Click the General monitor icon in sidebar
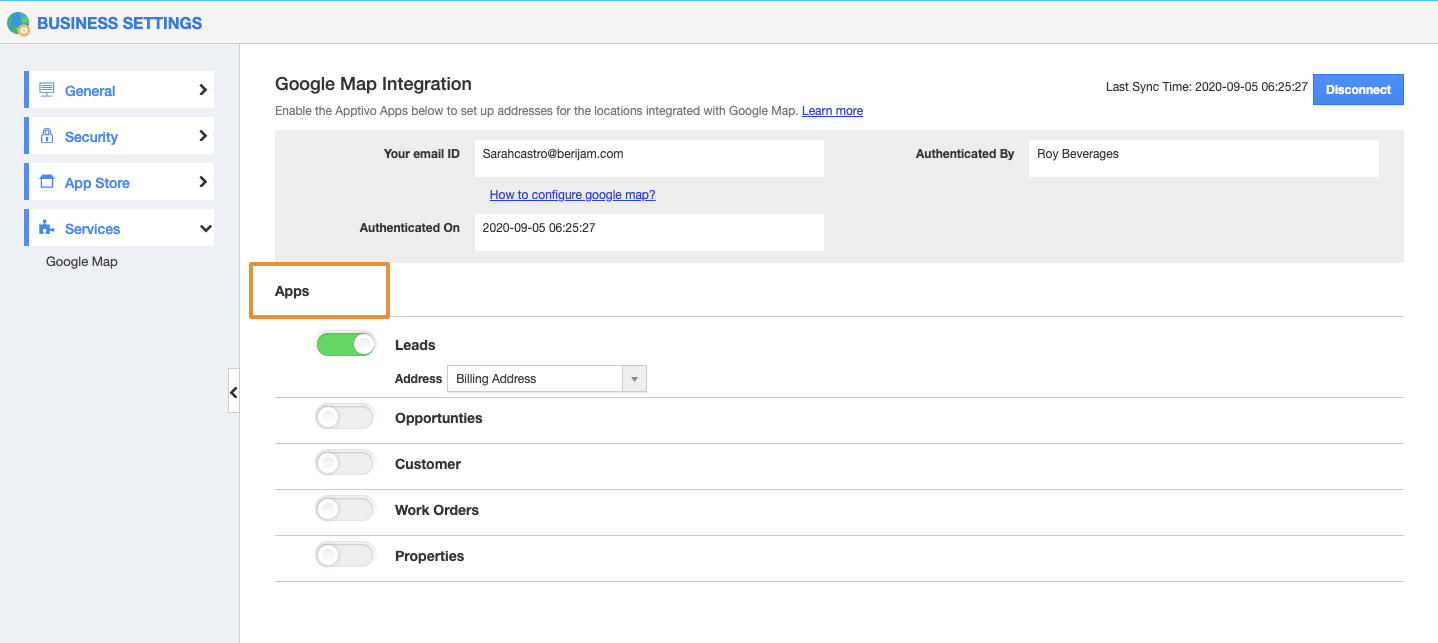Screen dimensions: 1438x643 coord(47,90)
